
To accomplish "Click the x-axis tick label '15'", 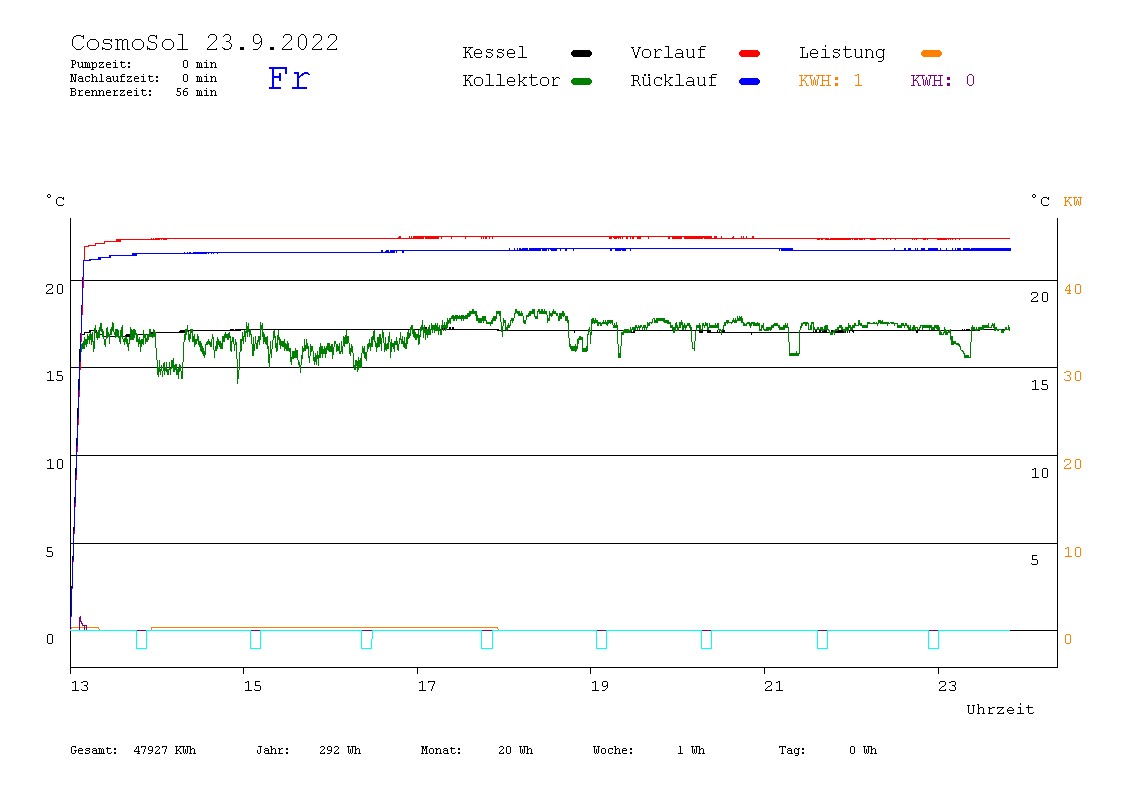I will click(x=253, y=686).
